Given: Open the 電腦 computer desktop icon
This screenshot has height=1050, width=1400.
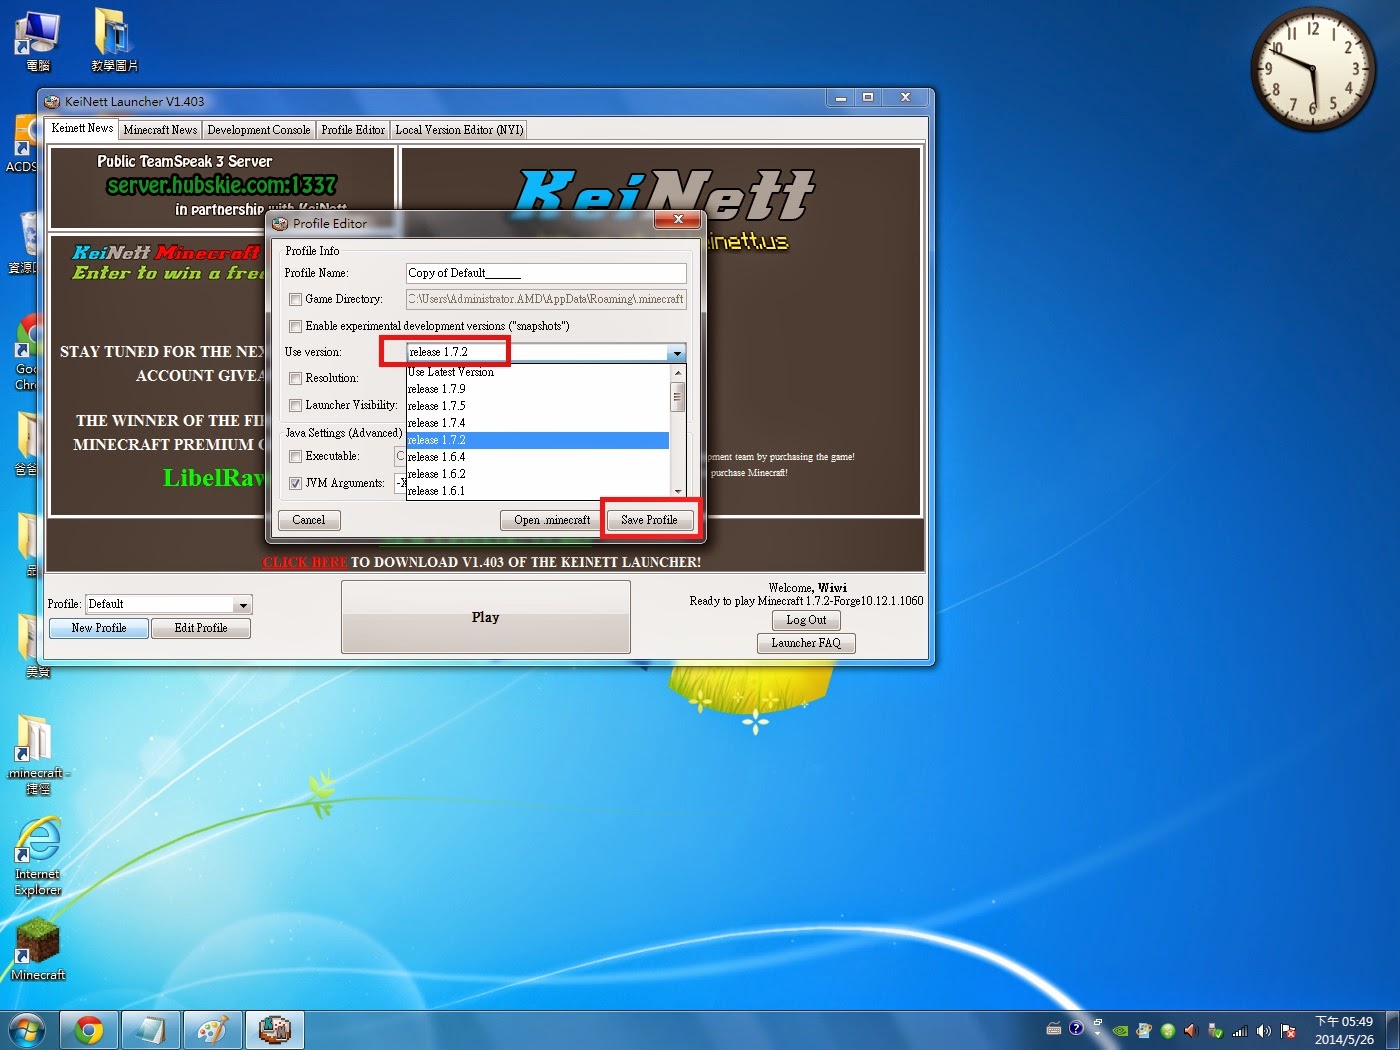Looking at the screenshot, I should pyautogui.click(x=37, y=40).
